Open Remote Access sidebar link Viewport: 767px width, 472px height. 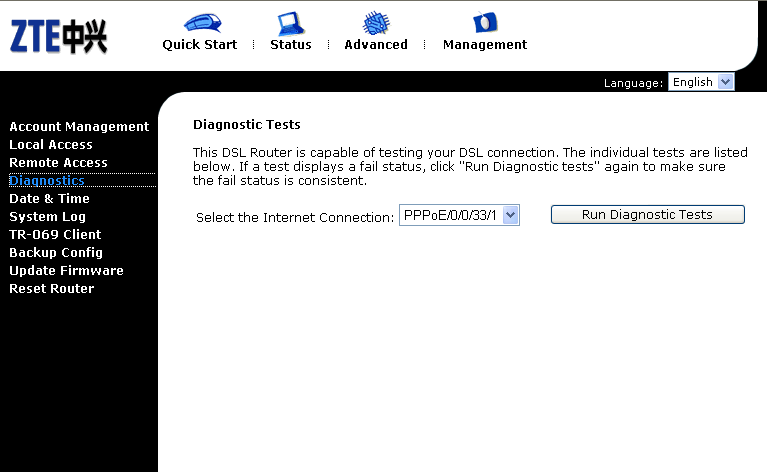[x=58, y=162]
